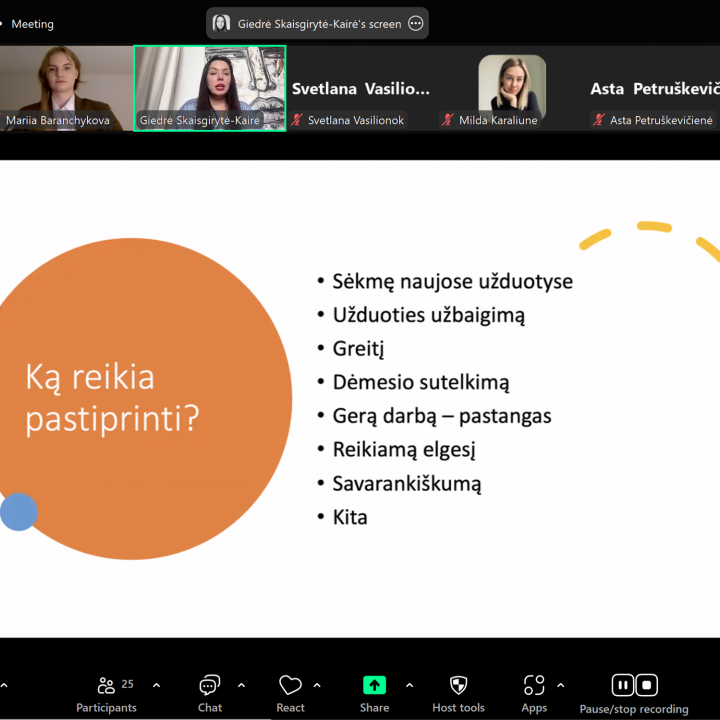The image size is (720, 720).
Task: Open the Participants panel
Action: pyautogui.click(x=106, y=694)
